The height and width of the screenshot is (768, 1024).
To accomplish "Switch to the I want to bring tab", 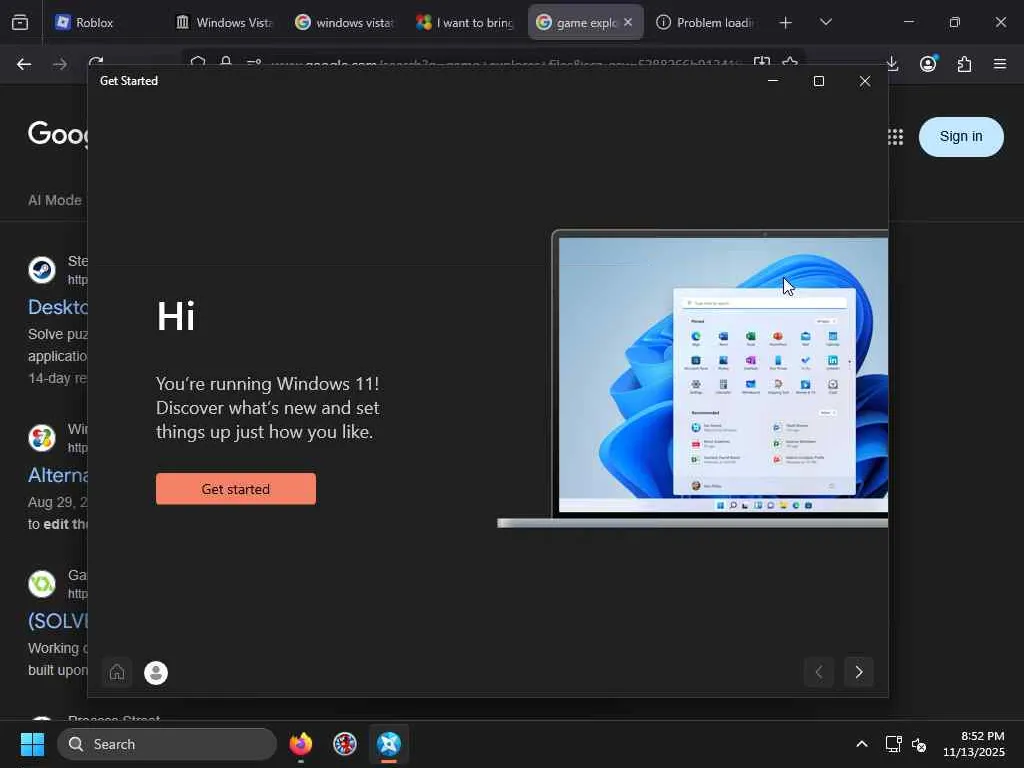I will click(464, 22).
